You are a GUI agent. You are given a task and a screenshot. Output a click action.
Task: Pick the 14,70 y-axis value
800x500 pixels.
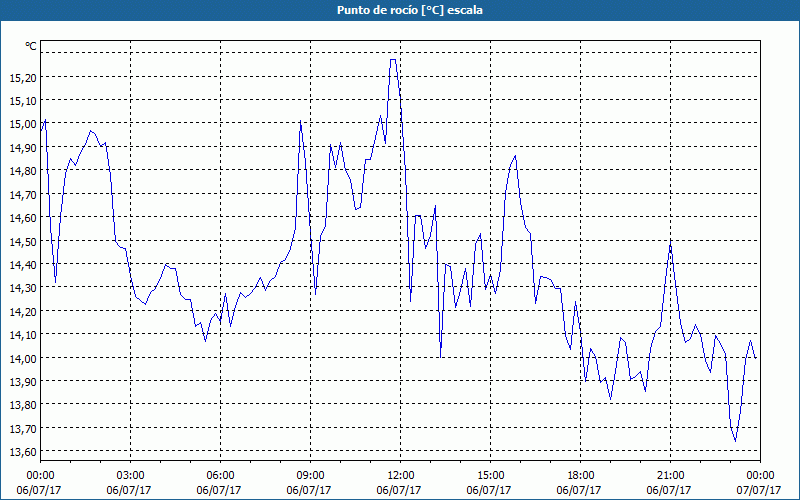[23, 194]
